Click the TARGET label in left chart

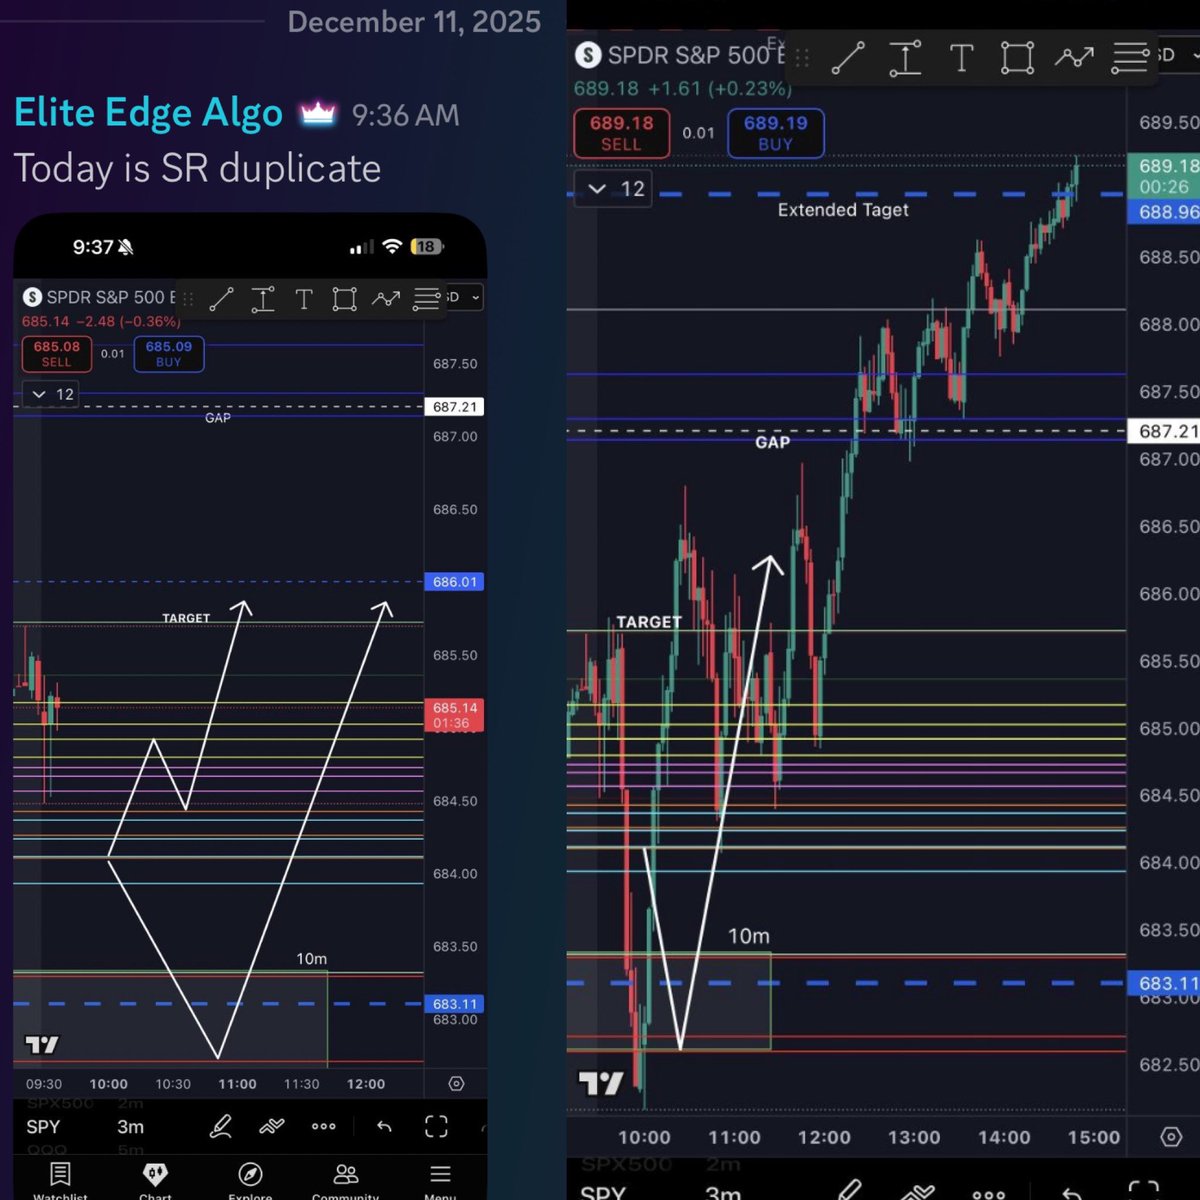pos(186,618)
